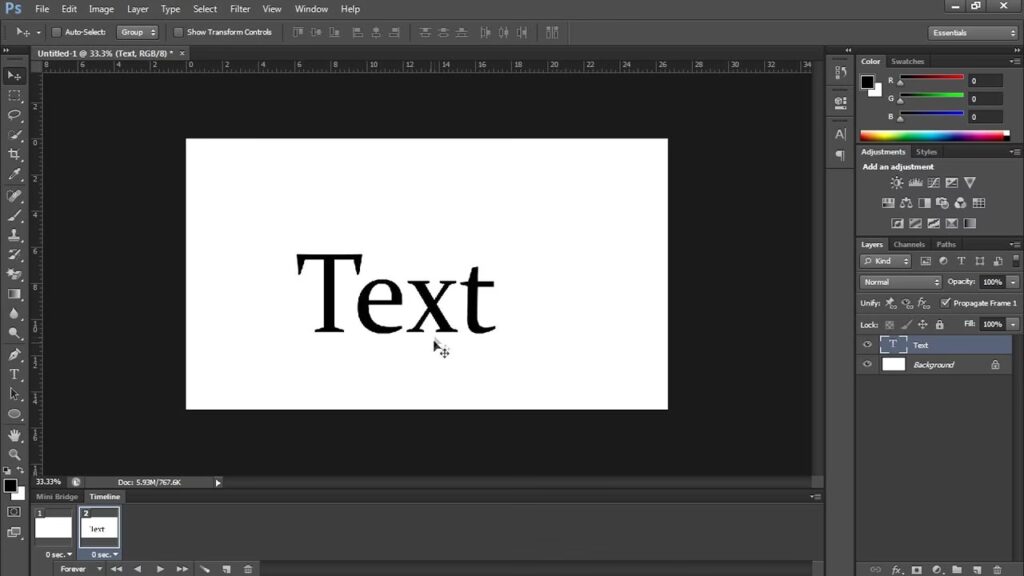Enable the Auto-Select checkbox
Viewport: 1024px width, 576px height.
coord(57,32)
